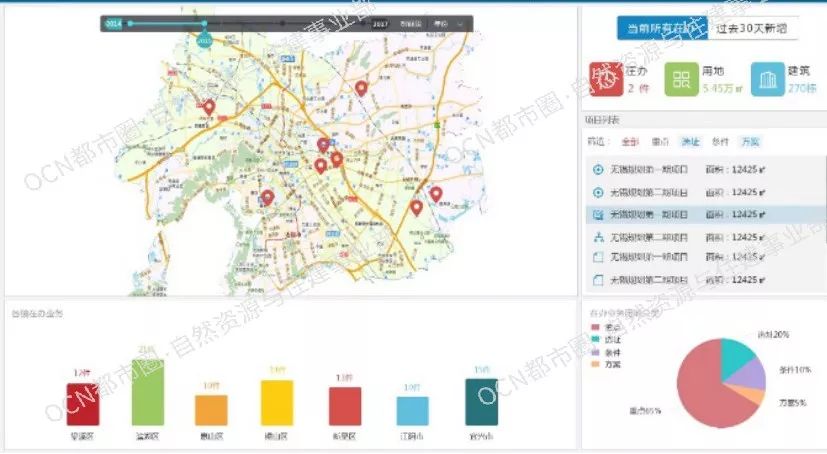The height and width of the screenshot is (454, 827).
Task: Switch to the 过去30天新增 tab
Action: click(752, 28)
